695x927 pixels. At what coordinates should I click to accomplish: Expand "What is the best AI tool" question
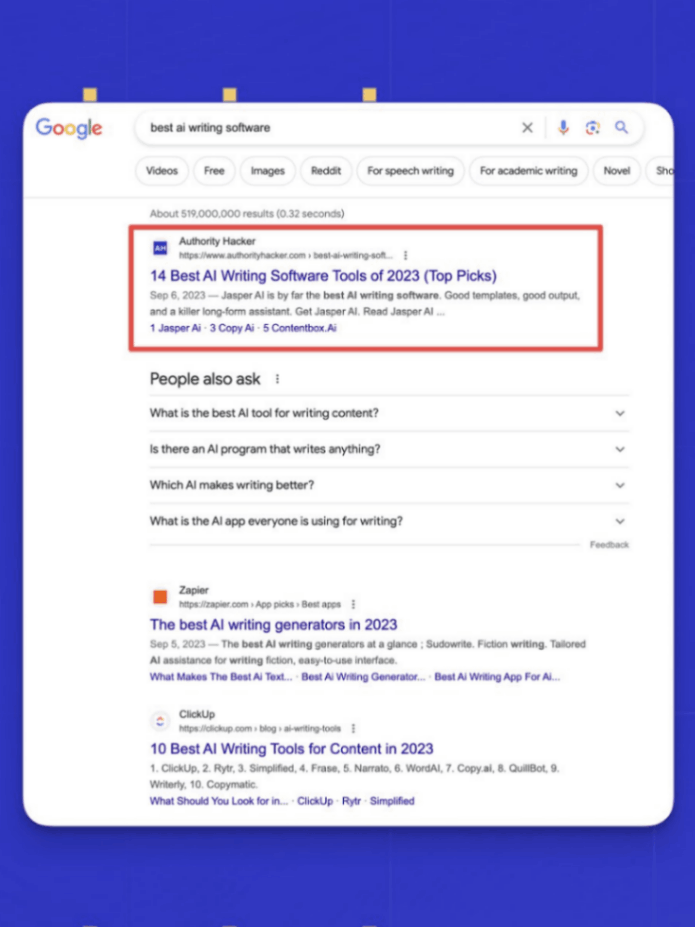620,413
